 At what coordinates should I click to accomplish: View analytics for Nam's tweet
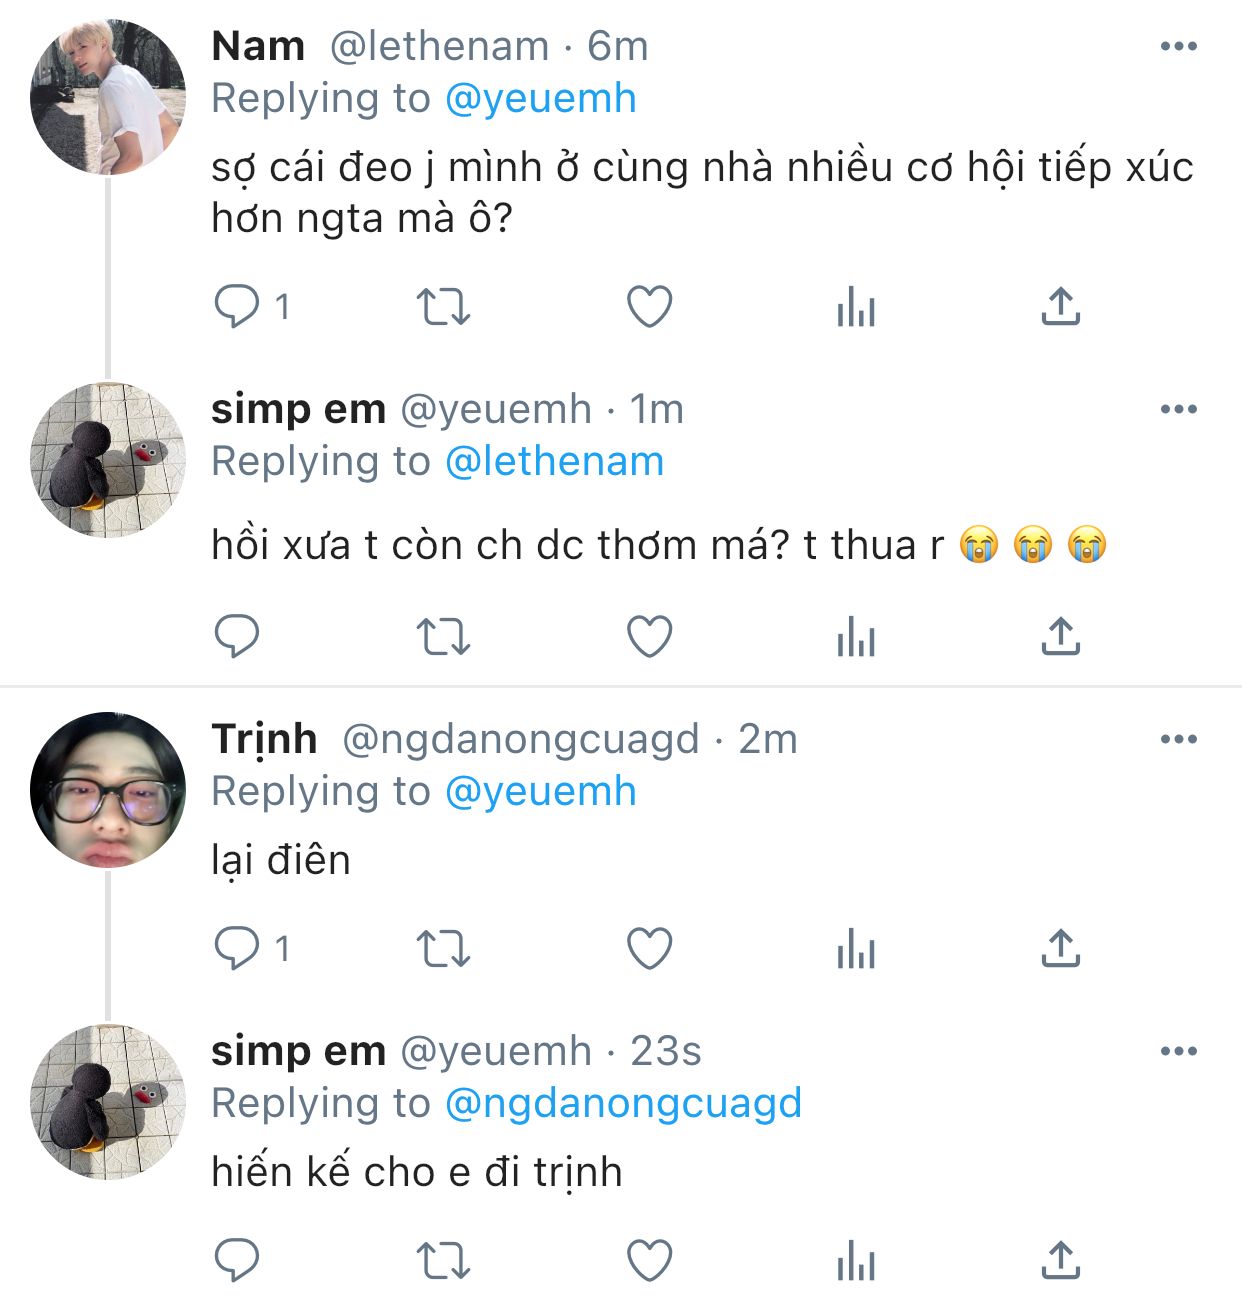(x=856, y=306)
